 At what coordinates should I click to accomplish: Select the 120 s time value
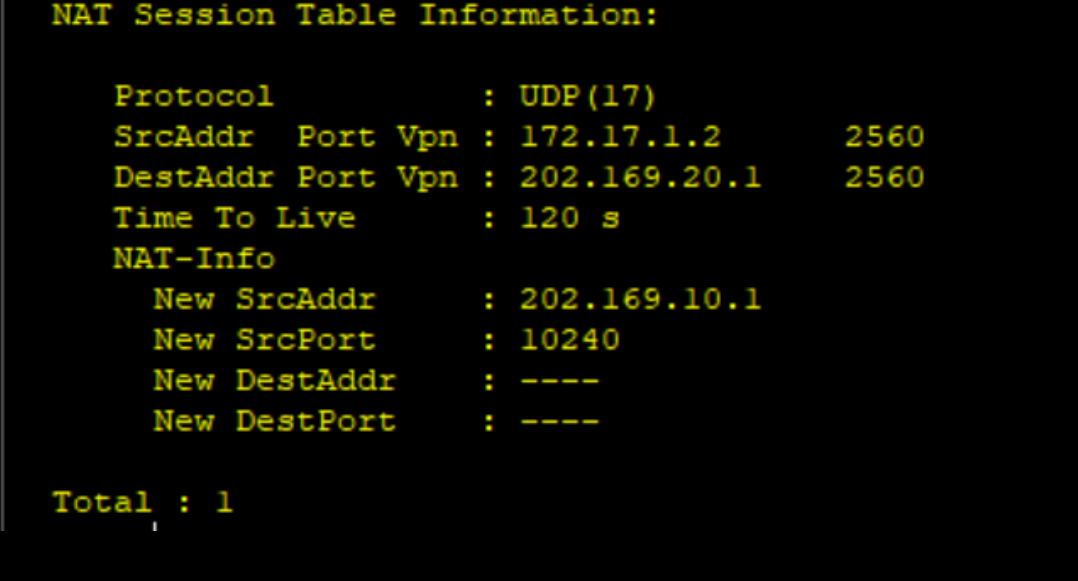(569, 218)
